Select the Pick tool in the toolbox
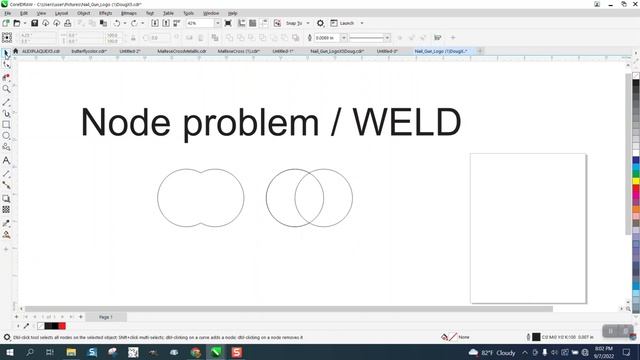 click(x=6, y=53)
